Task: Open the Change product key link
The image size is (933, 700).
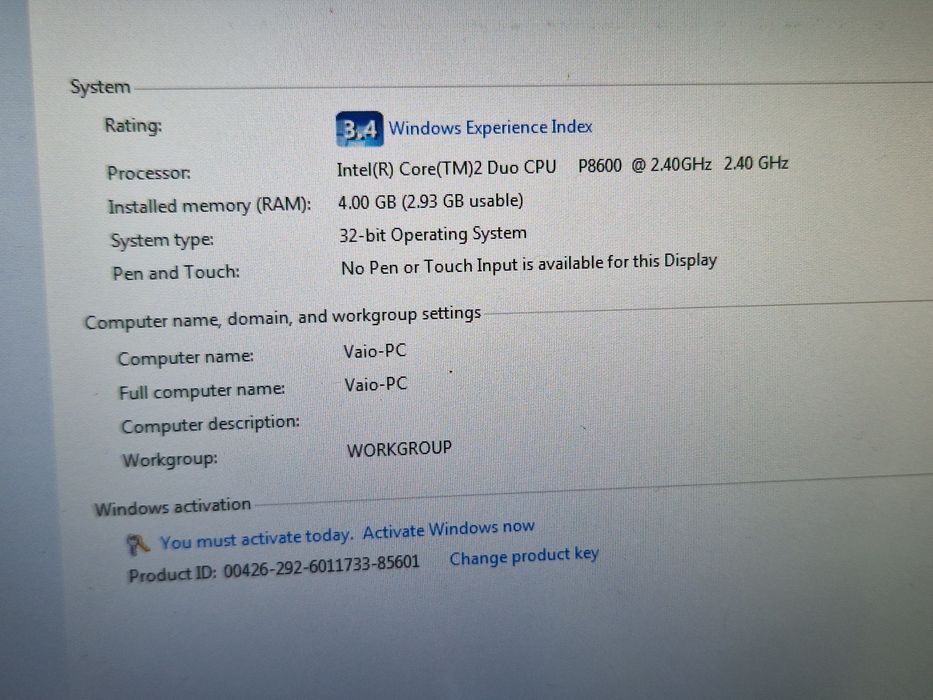Action: click(x=524, y=557)
